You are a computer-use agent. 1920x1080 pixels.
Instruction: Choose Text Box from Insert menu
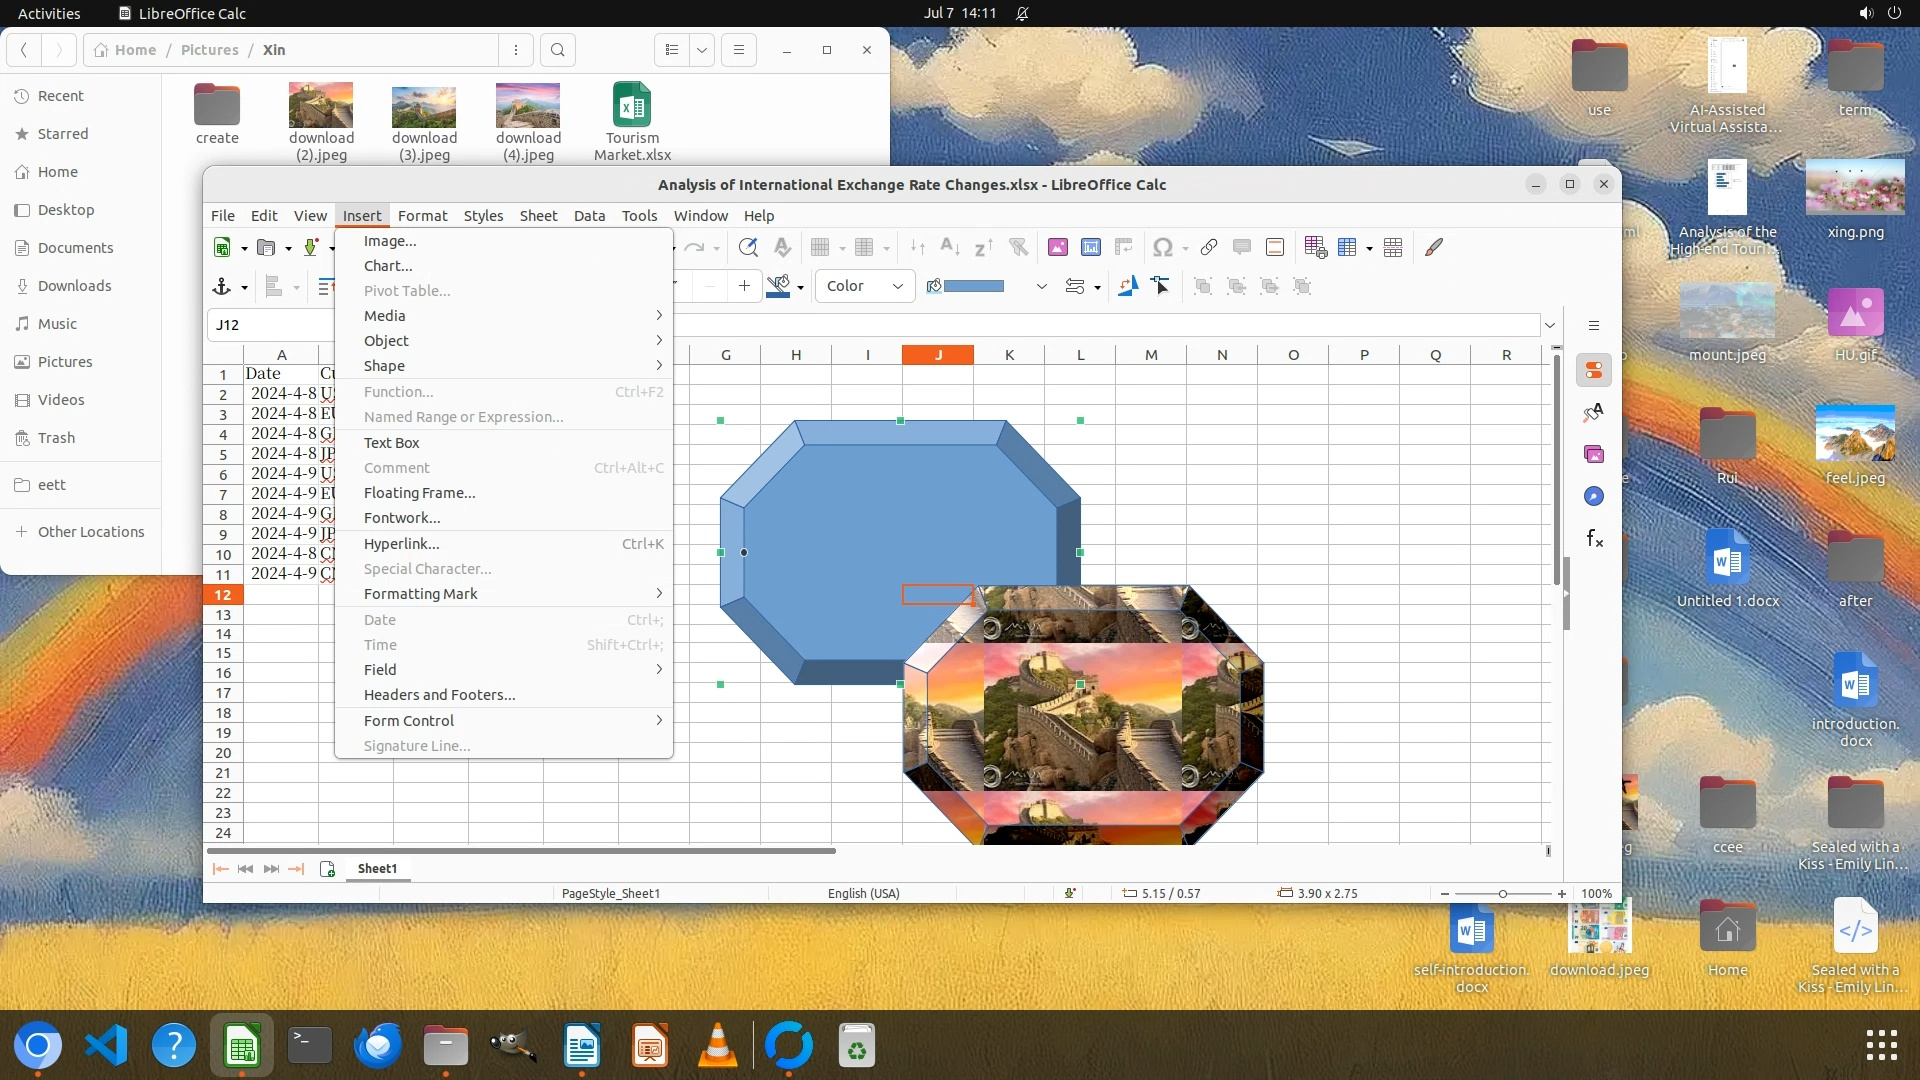pyautogui.click(x=391, y=442)
